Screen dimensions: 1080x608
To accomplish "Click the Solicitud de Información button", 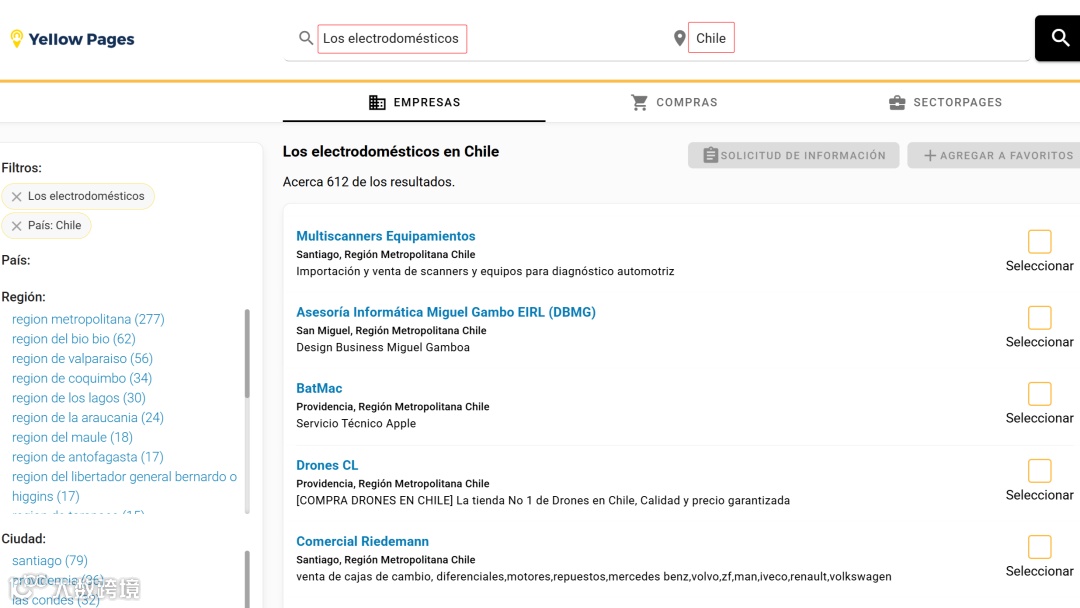I will coord(793,155).
